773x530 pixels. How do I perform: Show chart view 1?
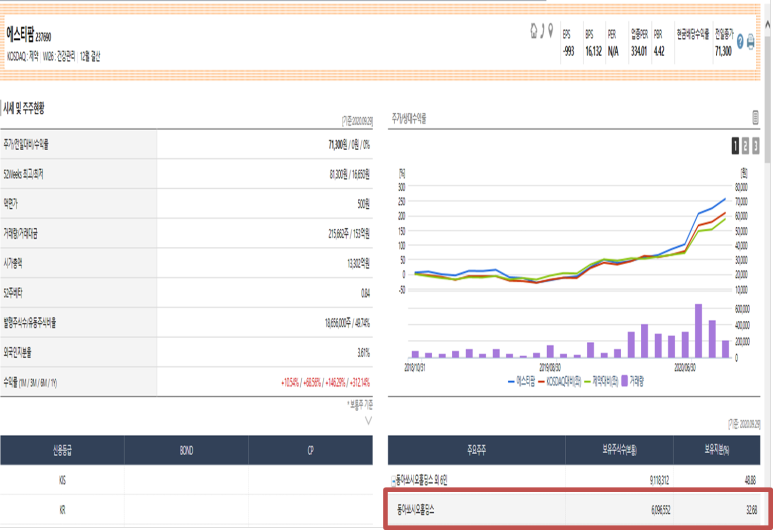click(x=735, y=146)
